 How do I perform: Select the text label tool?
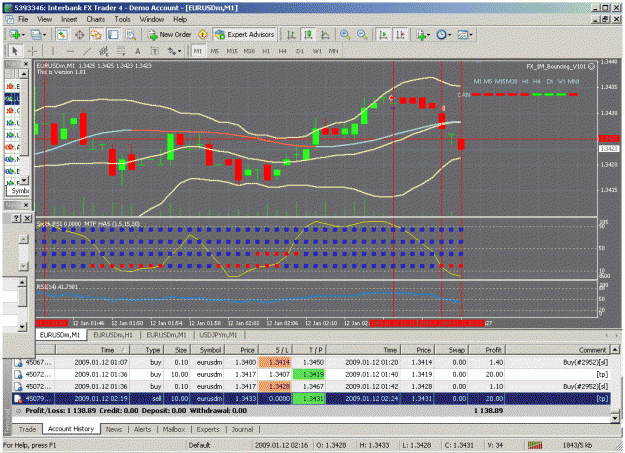[x=155, y=51]
